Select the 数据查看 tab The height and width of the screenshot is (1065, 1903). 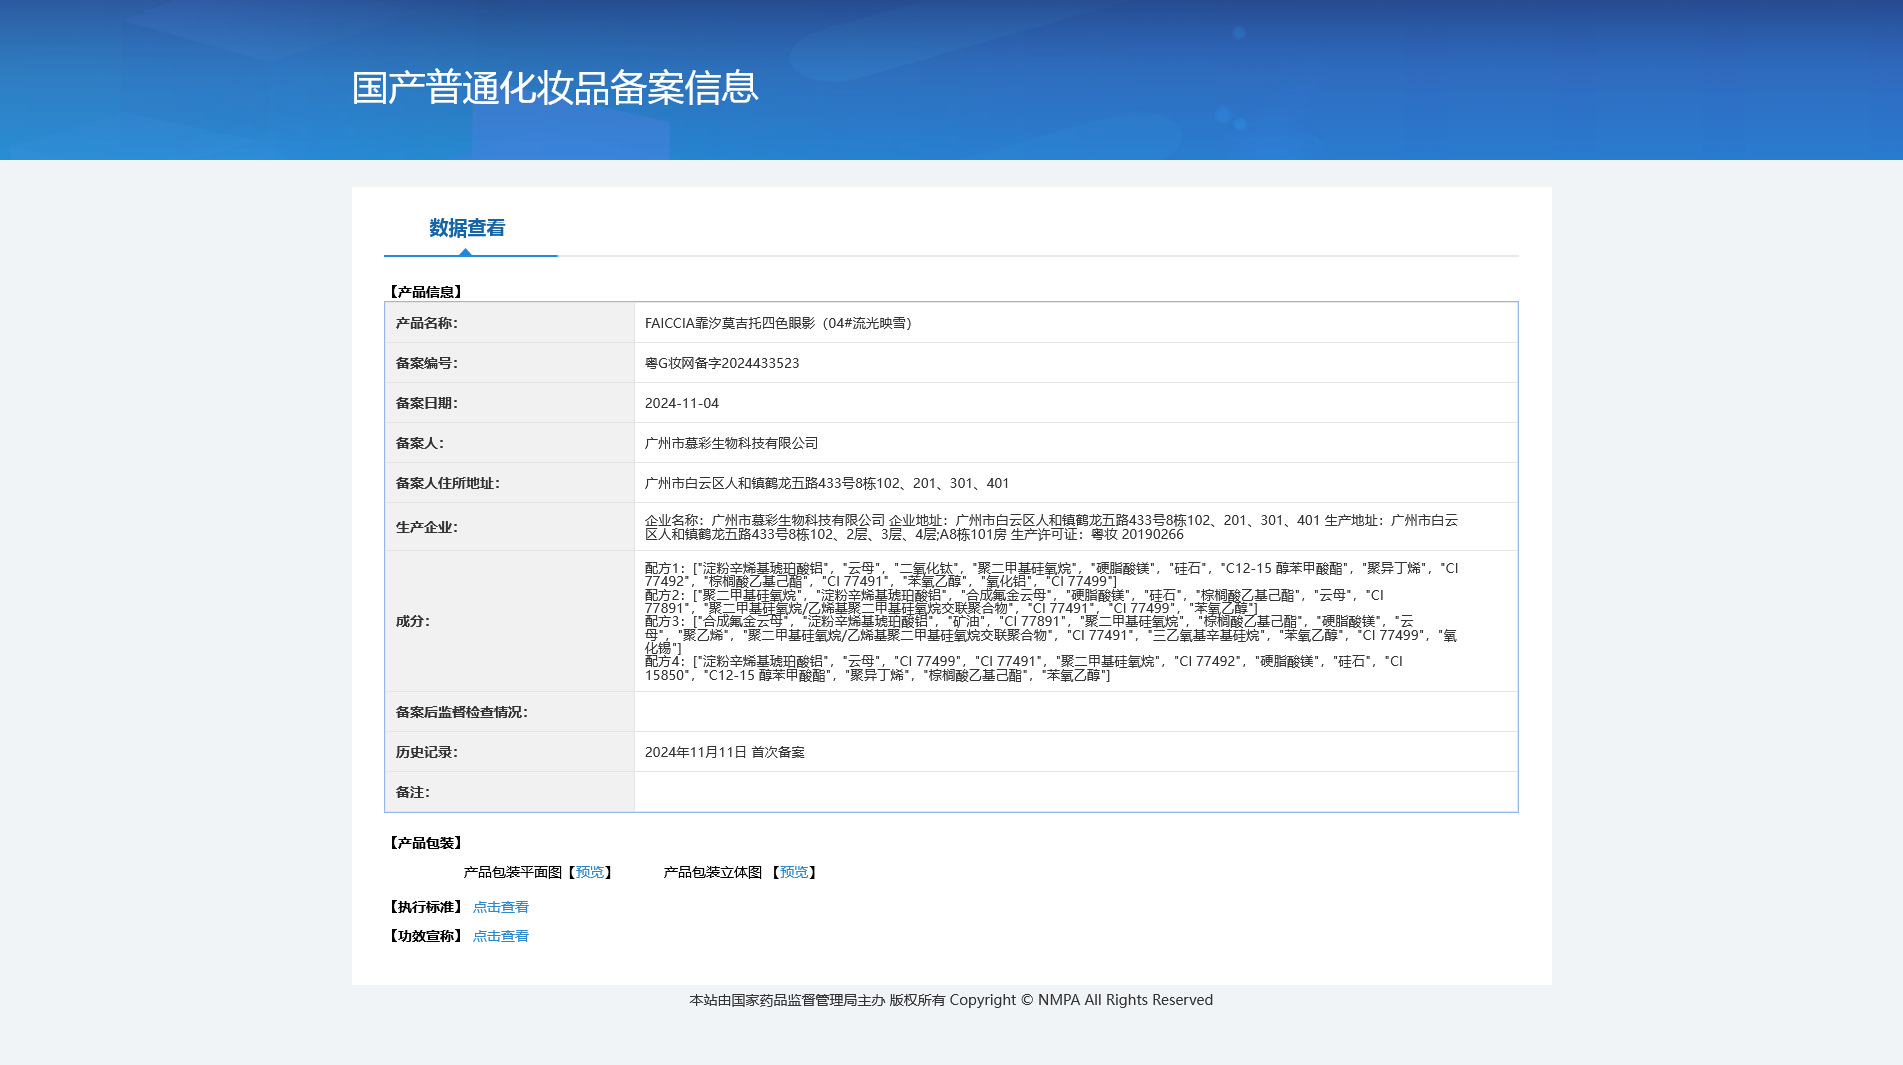[x=467, y=228]
